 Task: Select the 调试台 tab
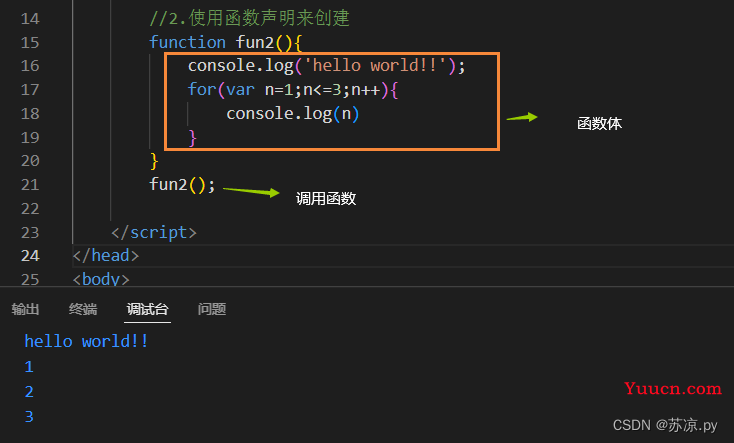[x=147, y=309]
